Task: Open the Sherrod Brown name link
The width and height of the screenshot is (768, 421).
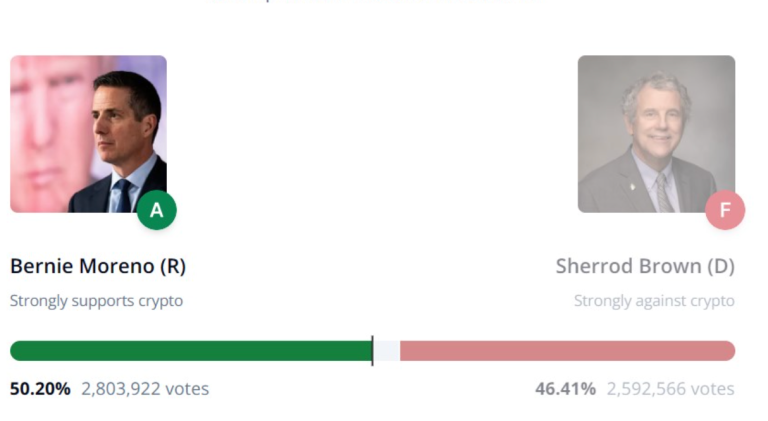Action: [x=626, y=267]
